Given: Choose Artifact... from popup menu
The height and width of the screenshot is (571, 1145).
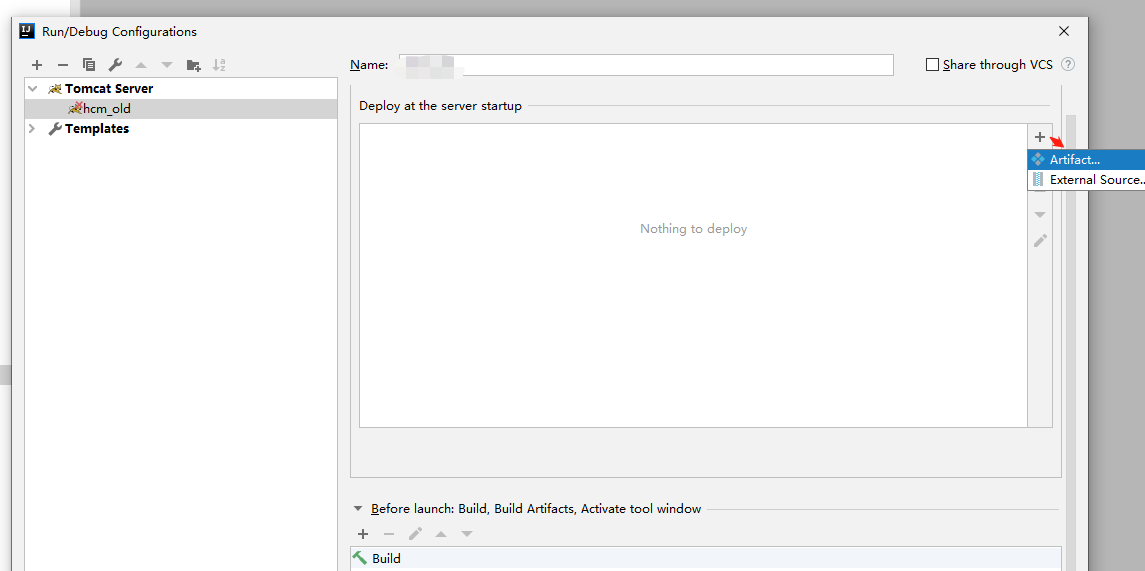Looking at the screenshot, I should tap(1086, 159).
